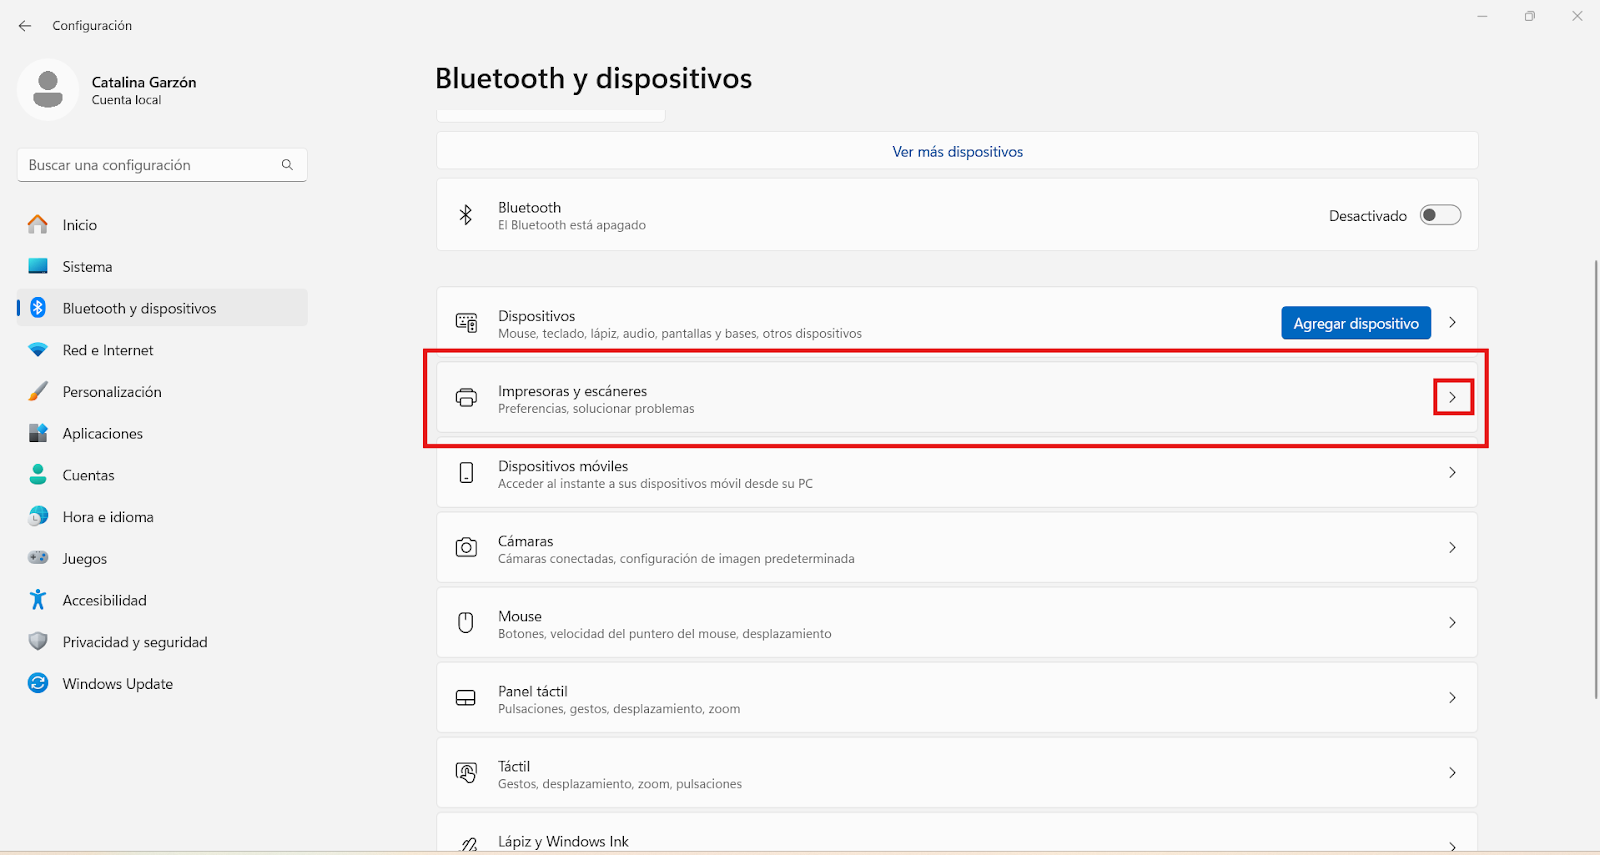Image resolution: width=1600 pixels, height=855 pixels.
Task: Expand Impresoras y escáneres chevron
Action: [1452, 397]
